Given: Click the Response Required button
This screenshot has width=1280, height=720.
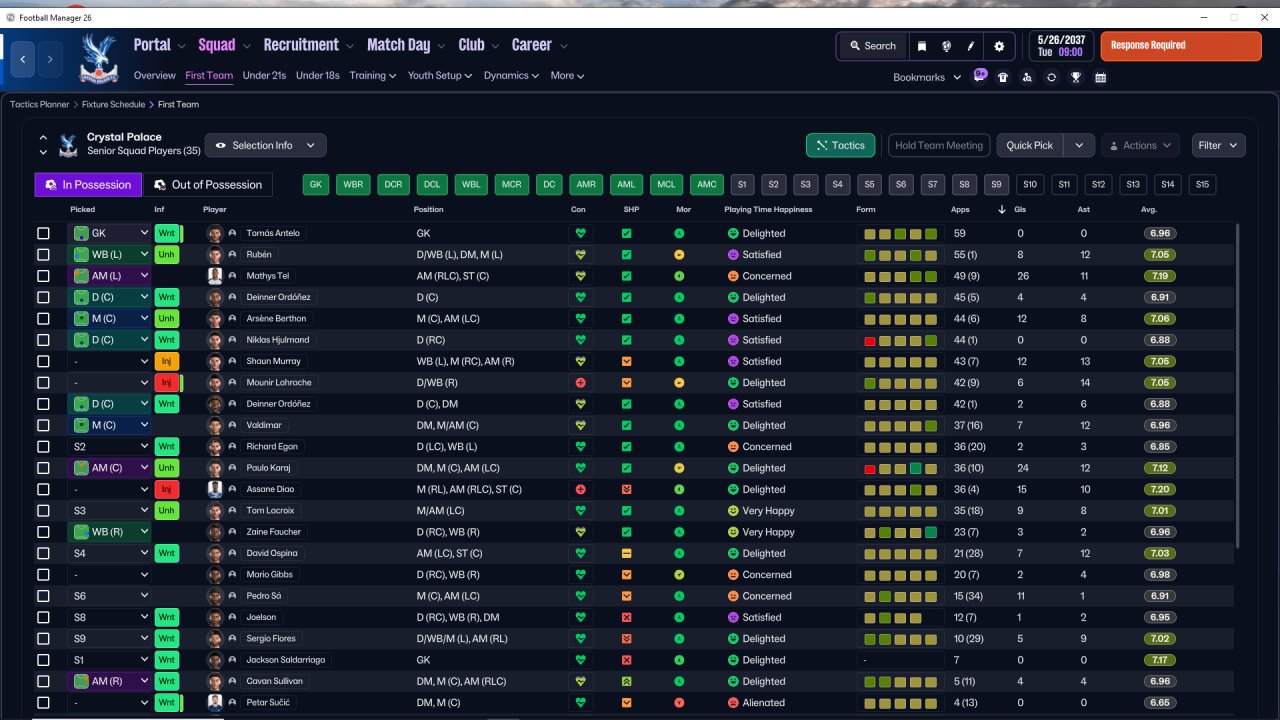Looking at the screenshot, I should tap(1181, 46).
